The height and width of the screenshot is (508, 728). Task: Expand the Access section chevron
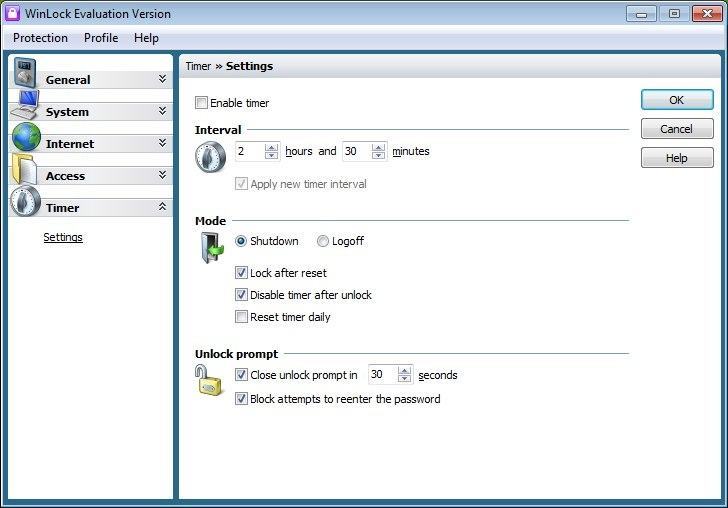[162, 175]
